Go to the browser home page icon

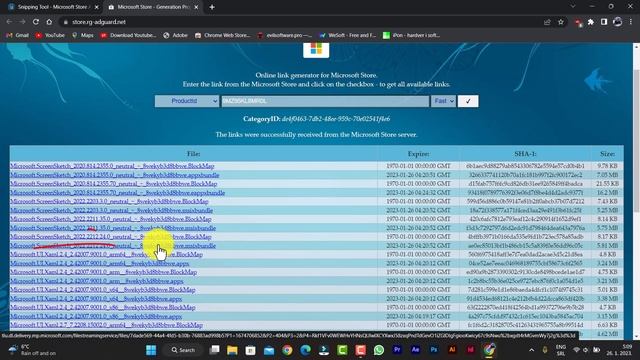(49, 22)
